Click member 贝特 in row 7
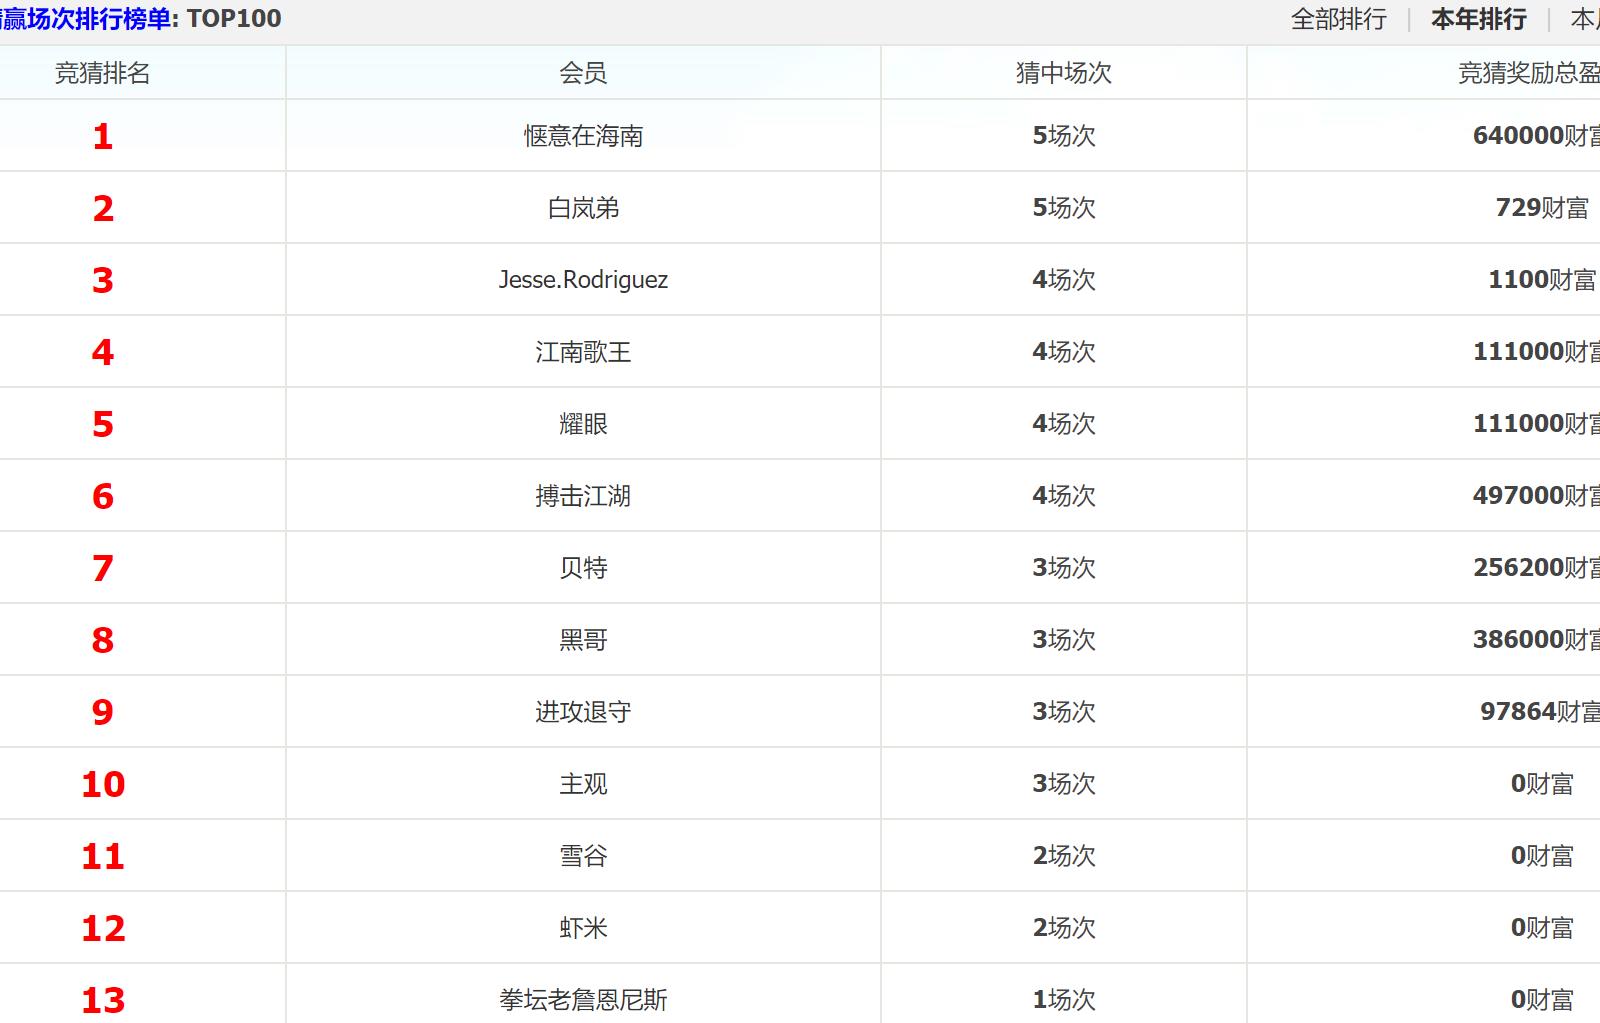This screenshot has height=1023, width=1600. click(583, 568)
